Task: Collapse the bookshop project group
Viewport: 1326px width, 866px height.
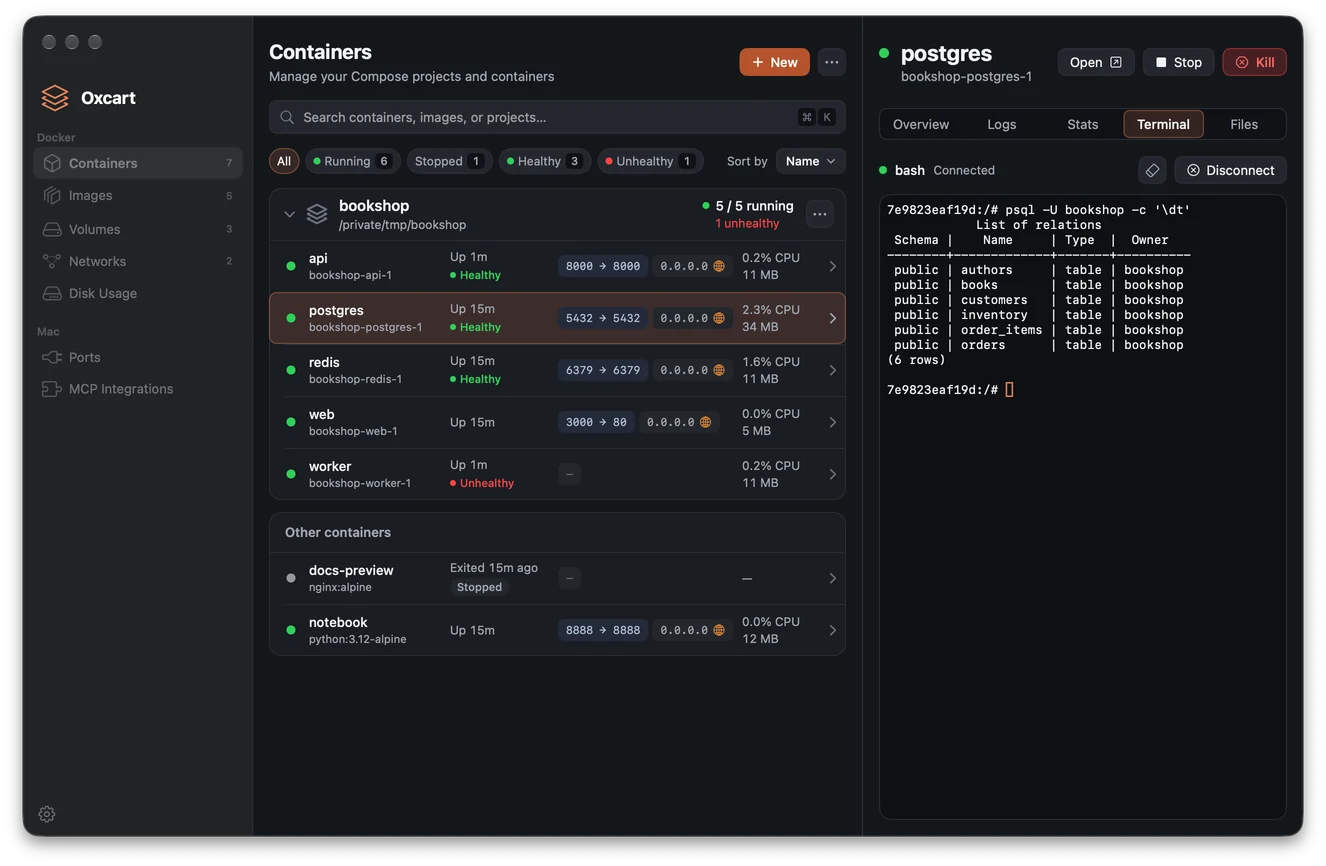Action: 289,214
